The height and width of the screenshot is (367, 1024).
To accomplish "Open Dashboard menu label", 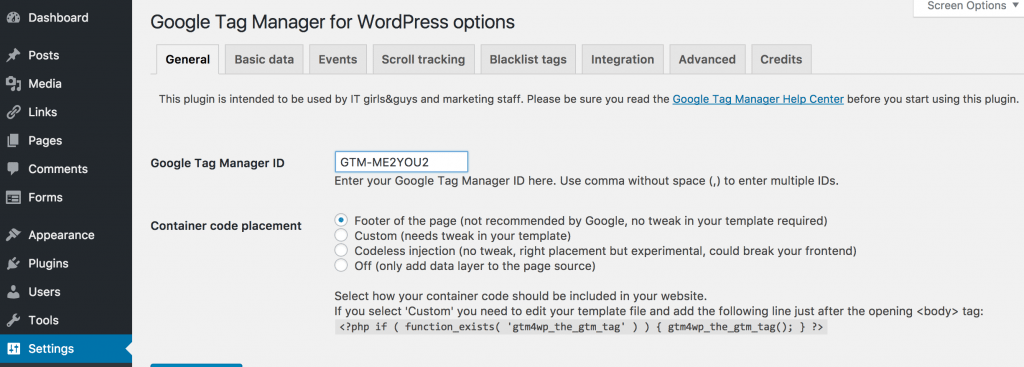I will tap(58, 18).
